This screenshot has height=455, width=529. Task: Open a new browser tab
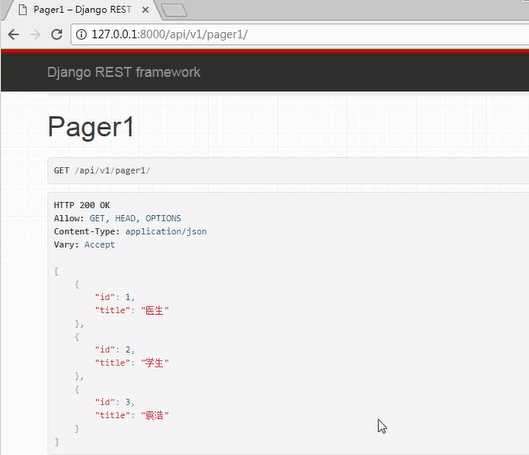coord(173,10)
